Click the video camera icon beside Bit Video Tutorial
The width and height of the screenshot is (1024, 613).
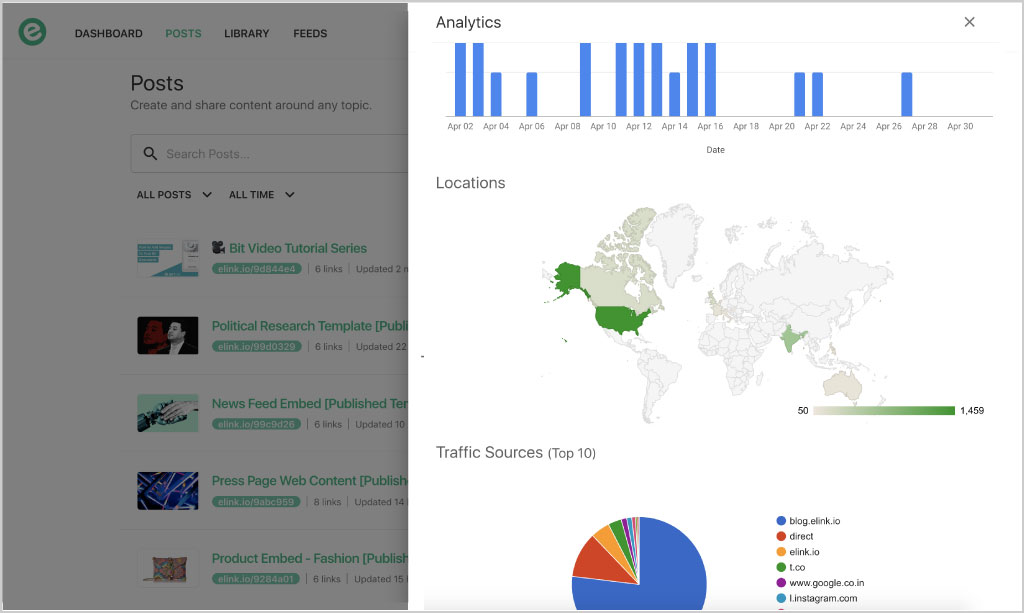(218, 247)
